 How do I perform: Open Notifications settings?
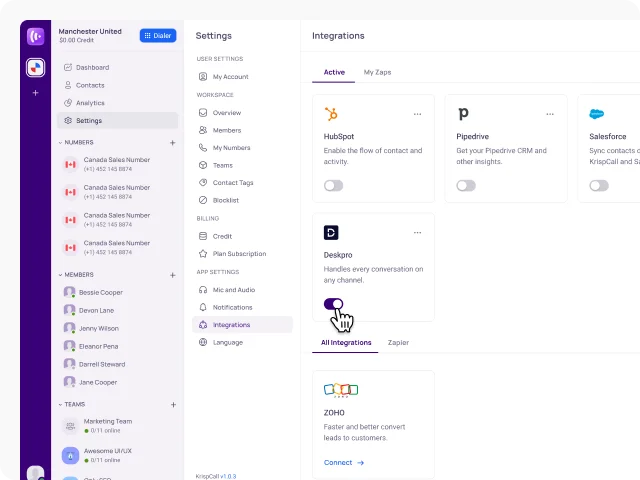coord(226,307)
